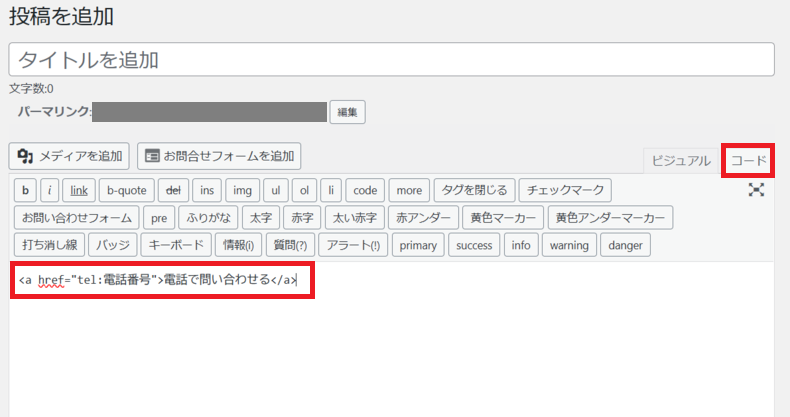Click the li quicktag button
The height and width of the screenshot is (417, 790).
(331, 190)
